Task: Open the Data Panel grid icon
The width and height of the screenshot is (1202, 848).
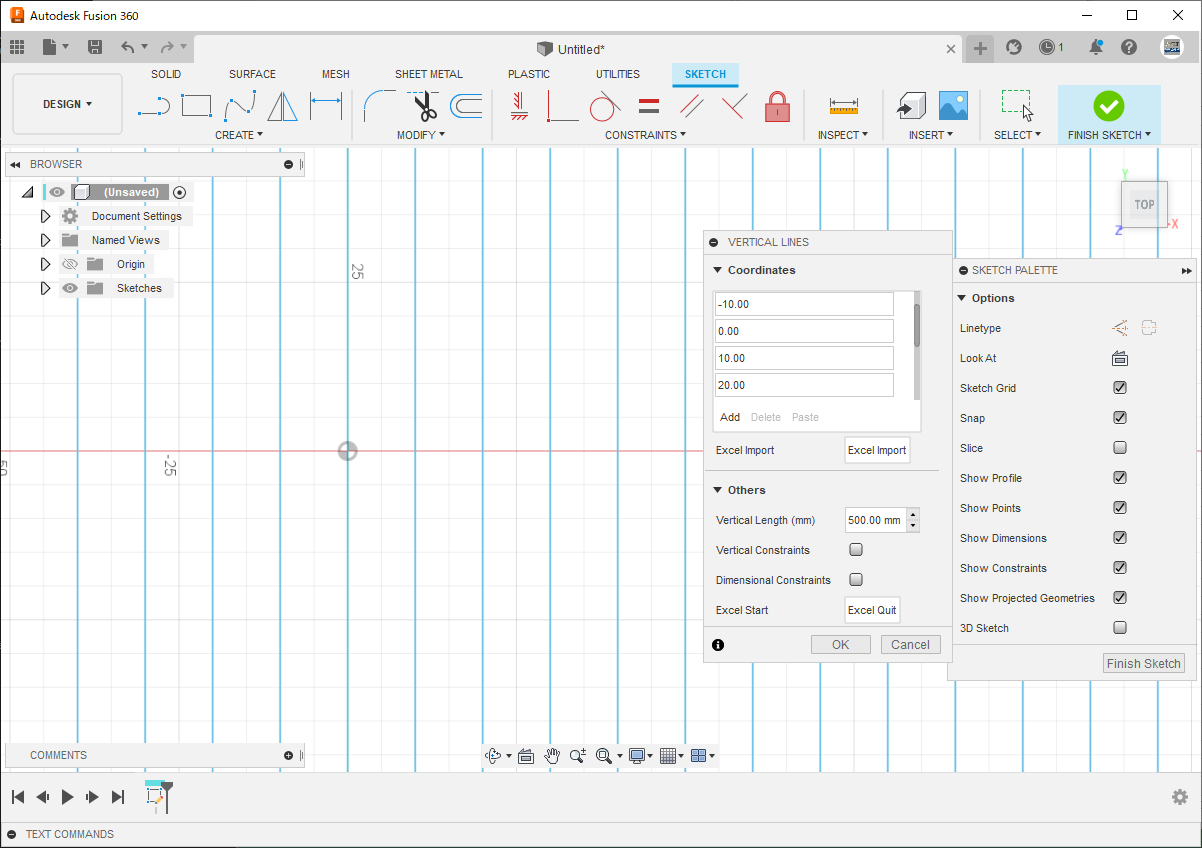Action: click(17, 47)
